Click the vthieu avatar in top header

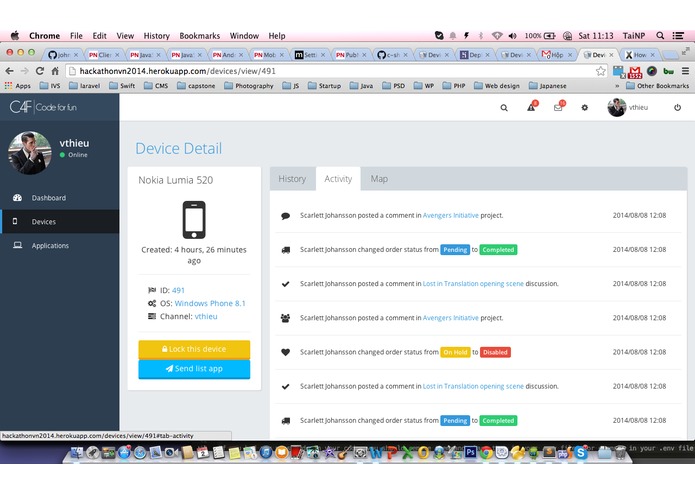tap(617, 107)
